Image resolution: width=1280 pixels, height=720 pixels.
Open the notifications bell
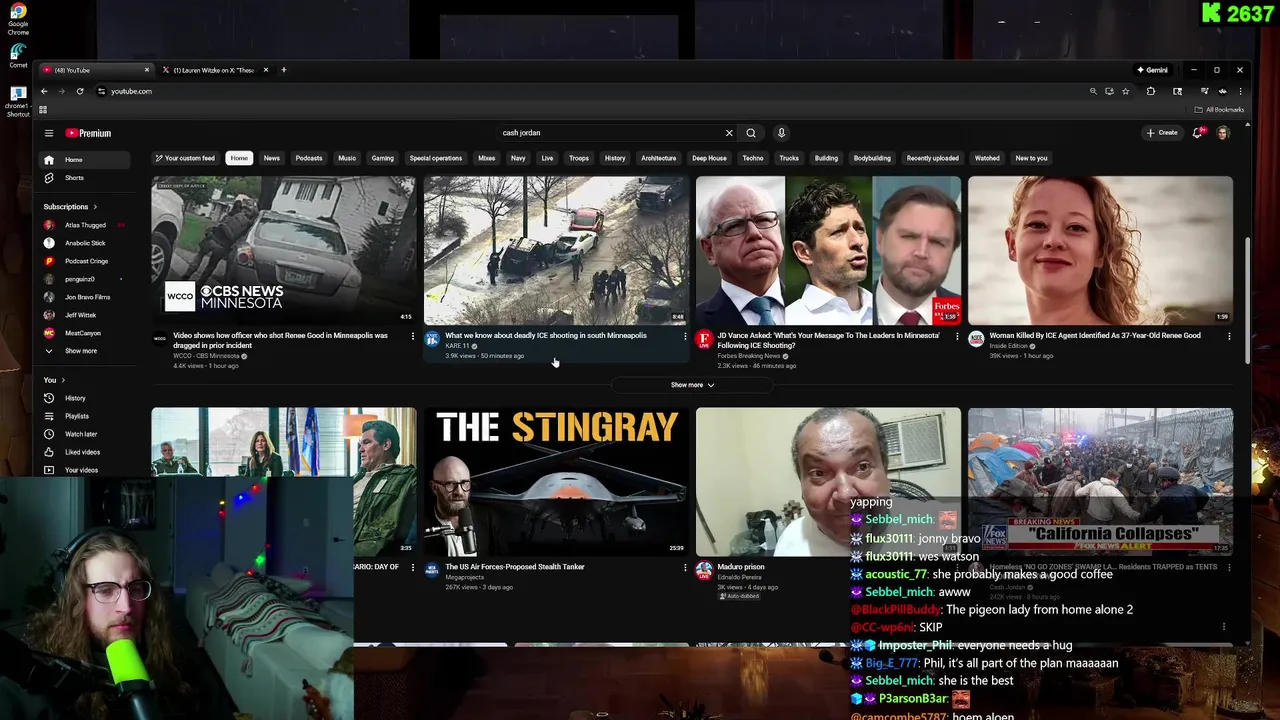[x=1197, y=133]
